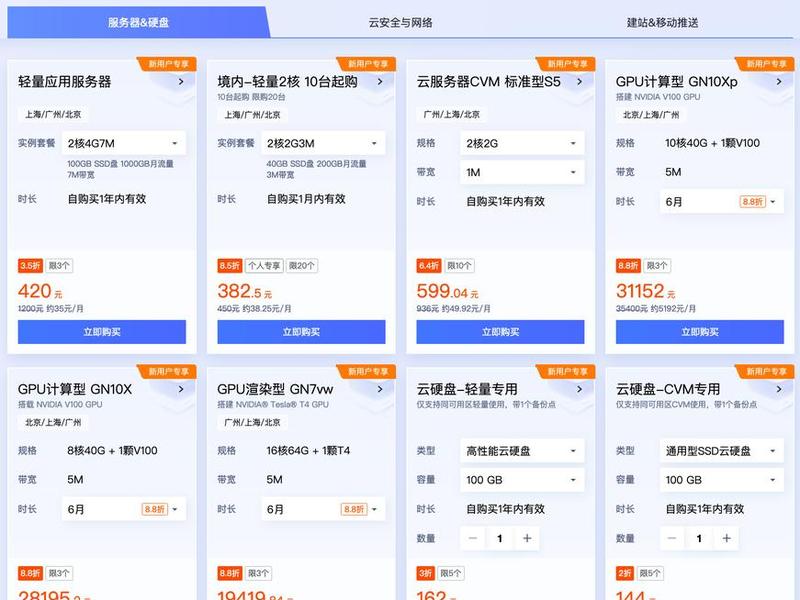Expand 6月 时长 dropdown in GN7vw card
This screenshot has width=800, height=600.
pos(323,509)
